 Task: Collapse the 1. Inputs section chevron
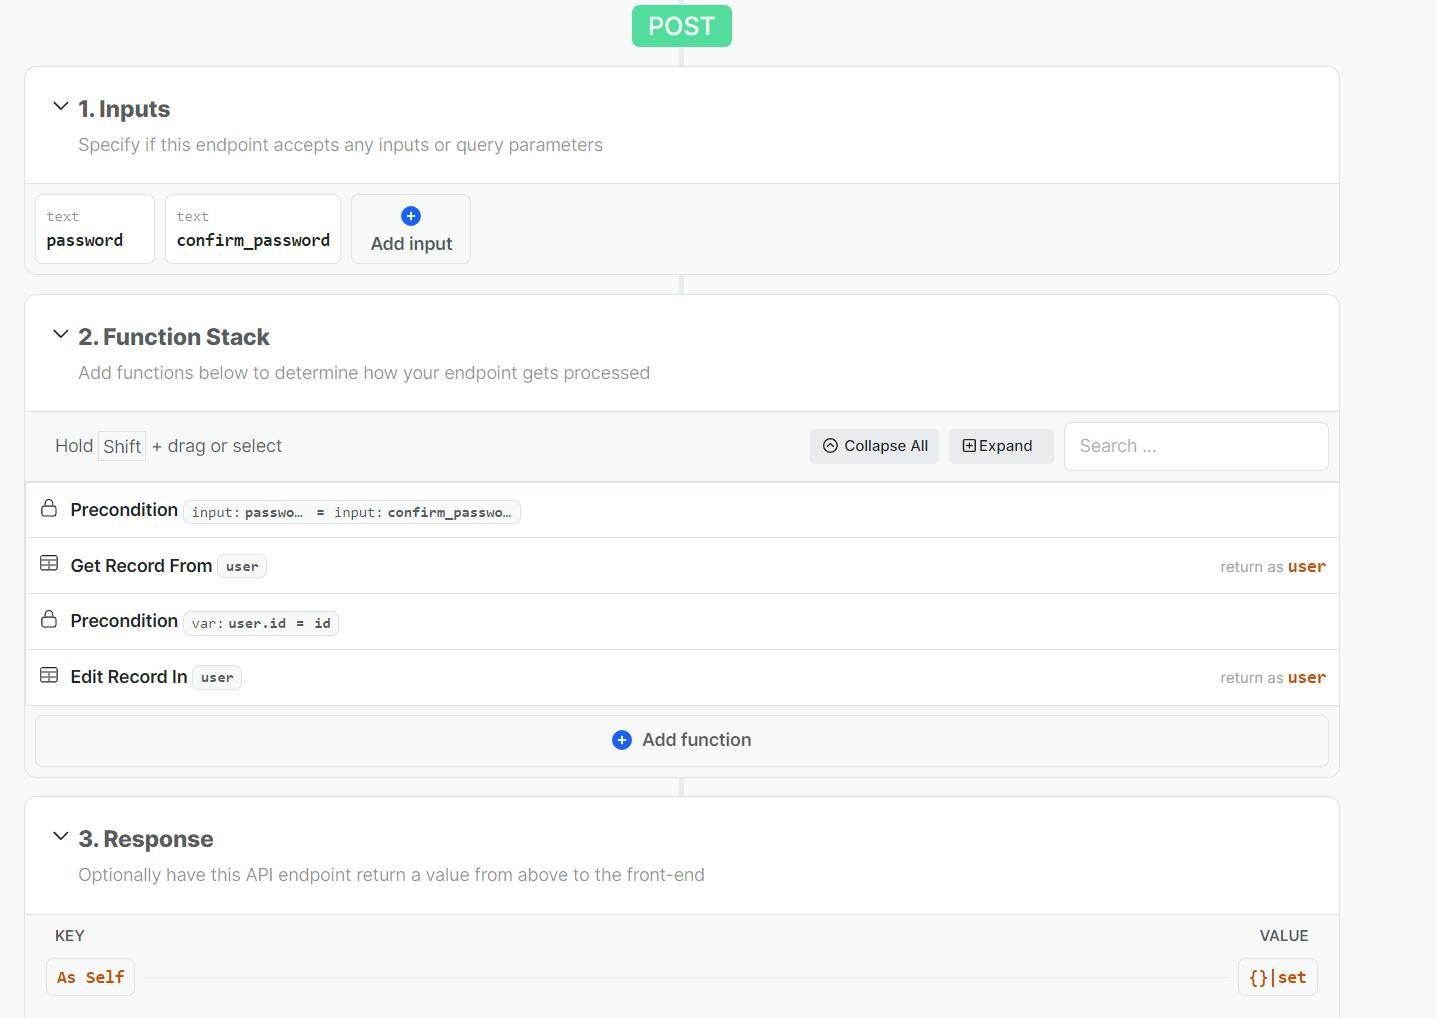(61, 106)
